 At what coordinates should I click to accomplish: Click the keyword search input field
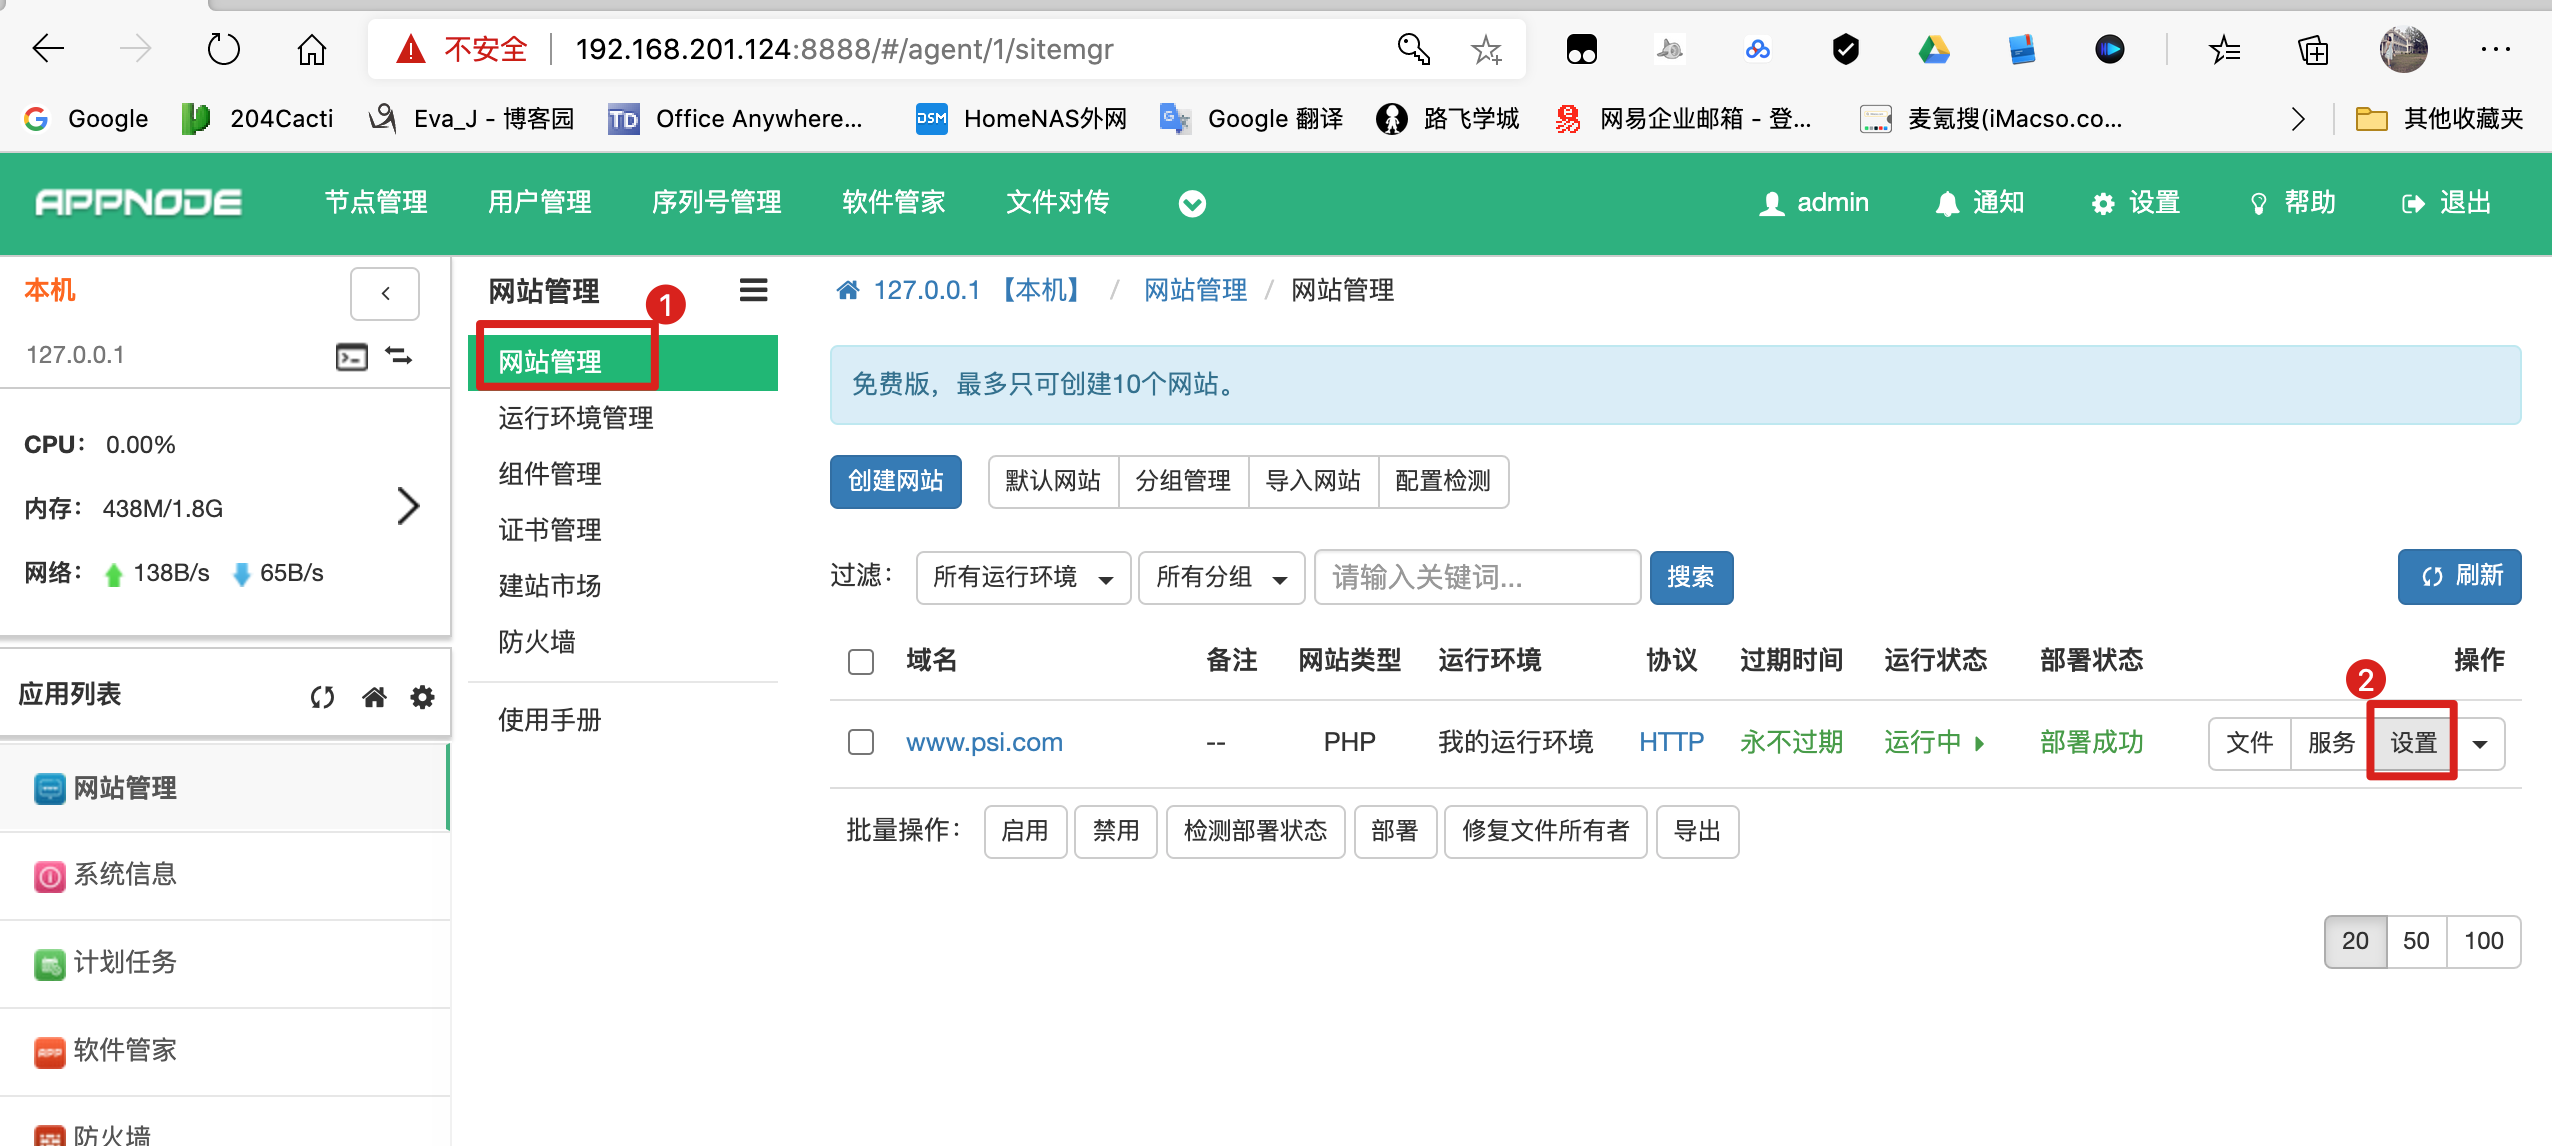pos(1476,578)
